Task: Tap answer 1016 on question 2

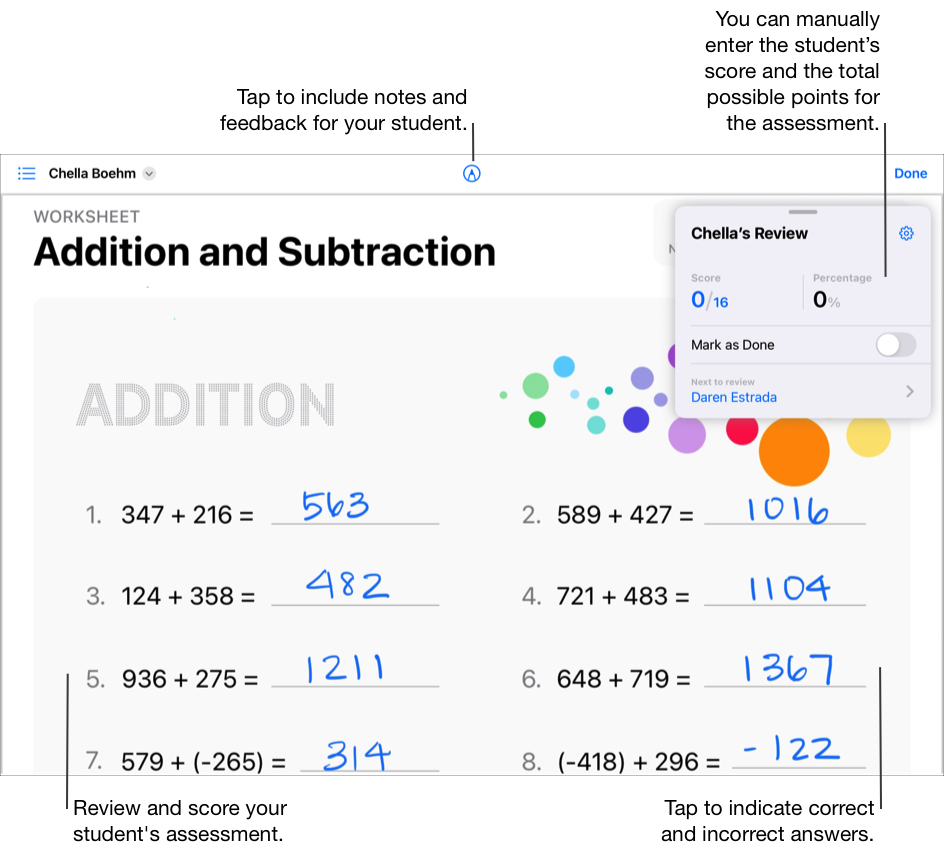Action: point(788,510)
